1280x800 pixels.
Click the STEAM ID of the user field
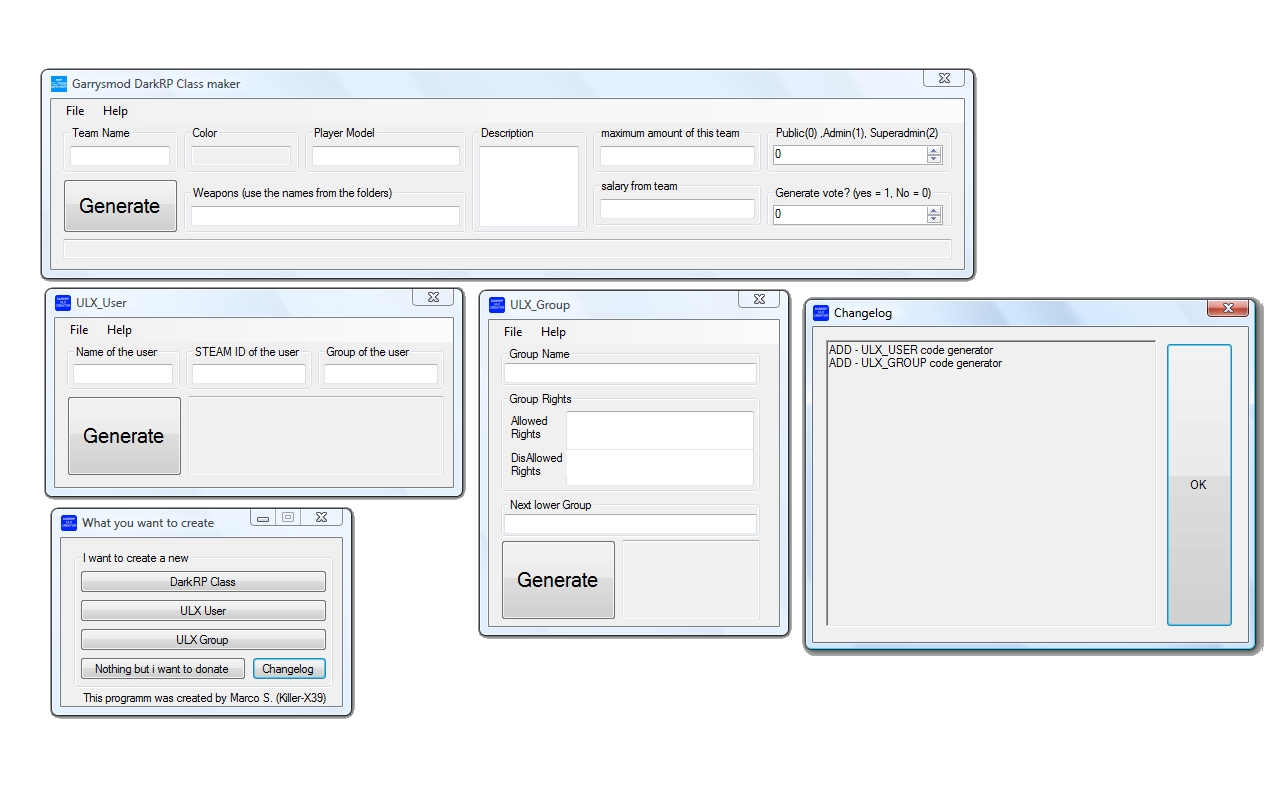(x=249, y=374)
